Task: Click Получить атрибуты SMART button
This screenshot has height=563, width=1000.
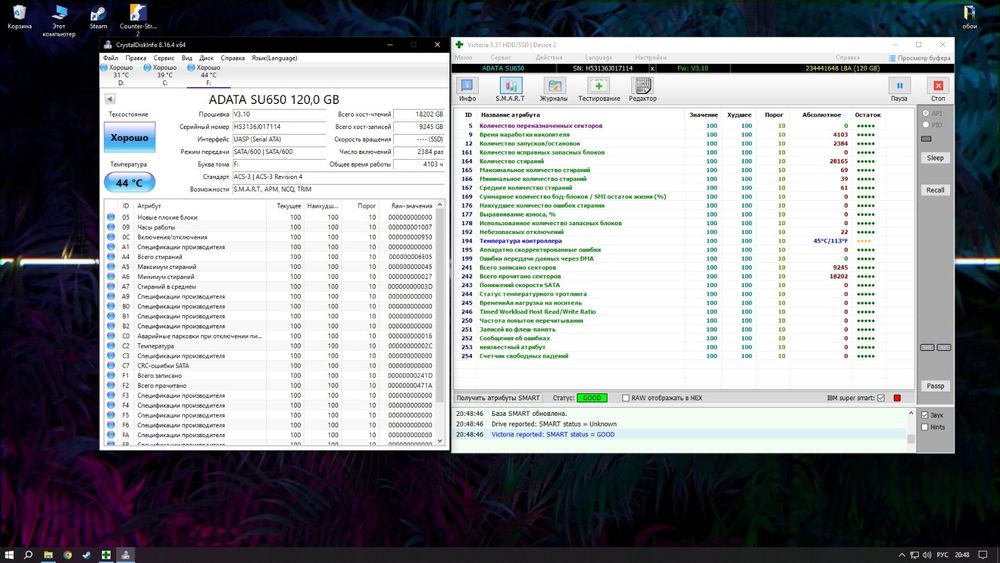Action: click(498, 398)
